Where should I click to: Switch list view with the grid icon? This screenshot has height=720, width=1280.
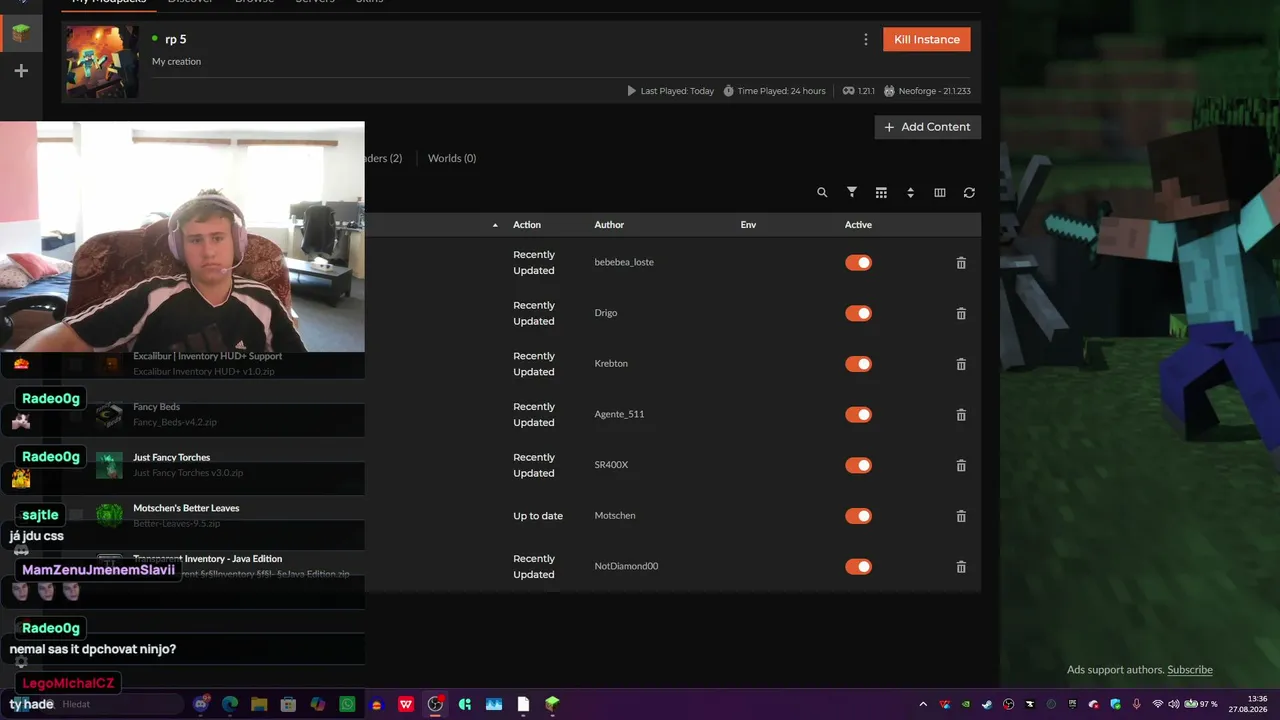[x=881, y=193]
